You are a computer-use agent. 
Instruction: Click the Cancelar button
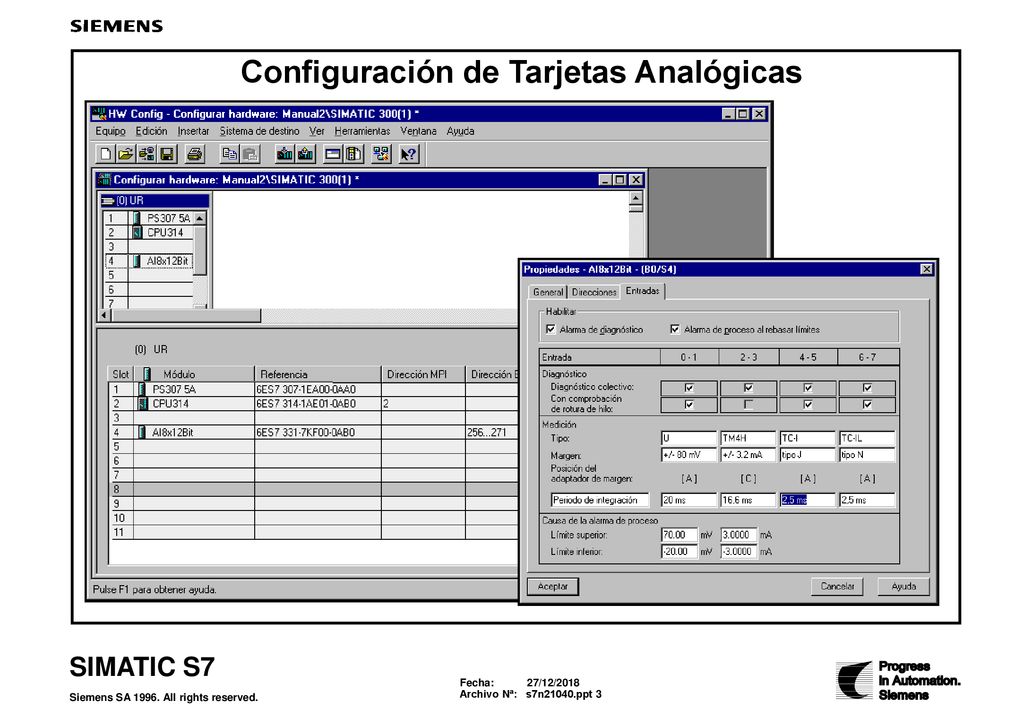837,586
